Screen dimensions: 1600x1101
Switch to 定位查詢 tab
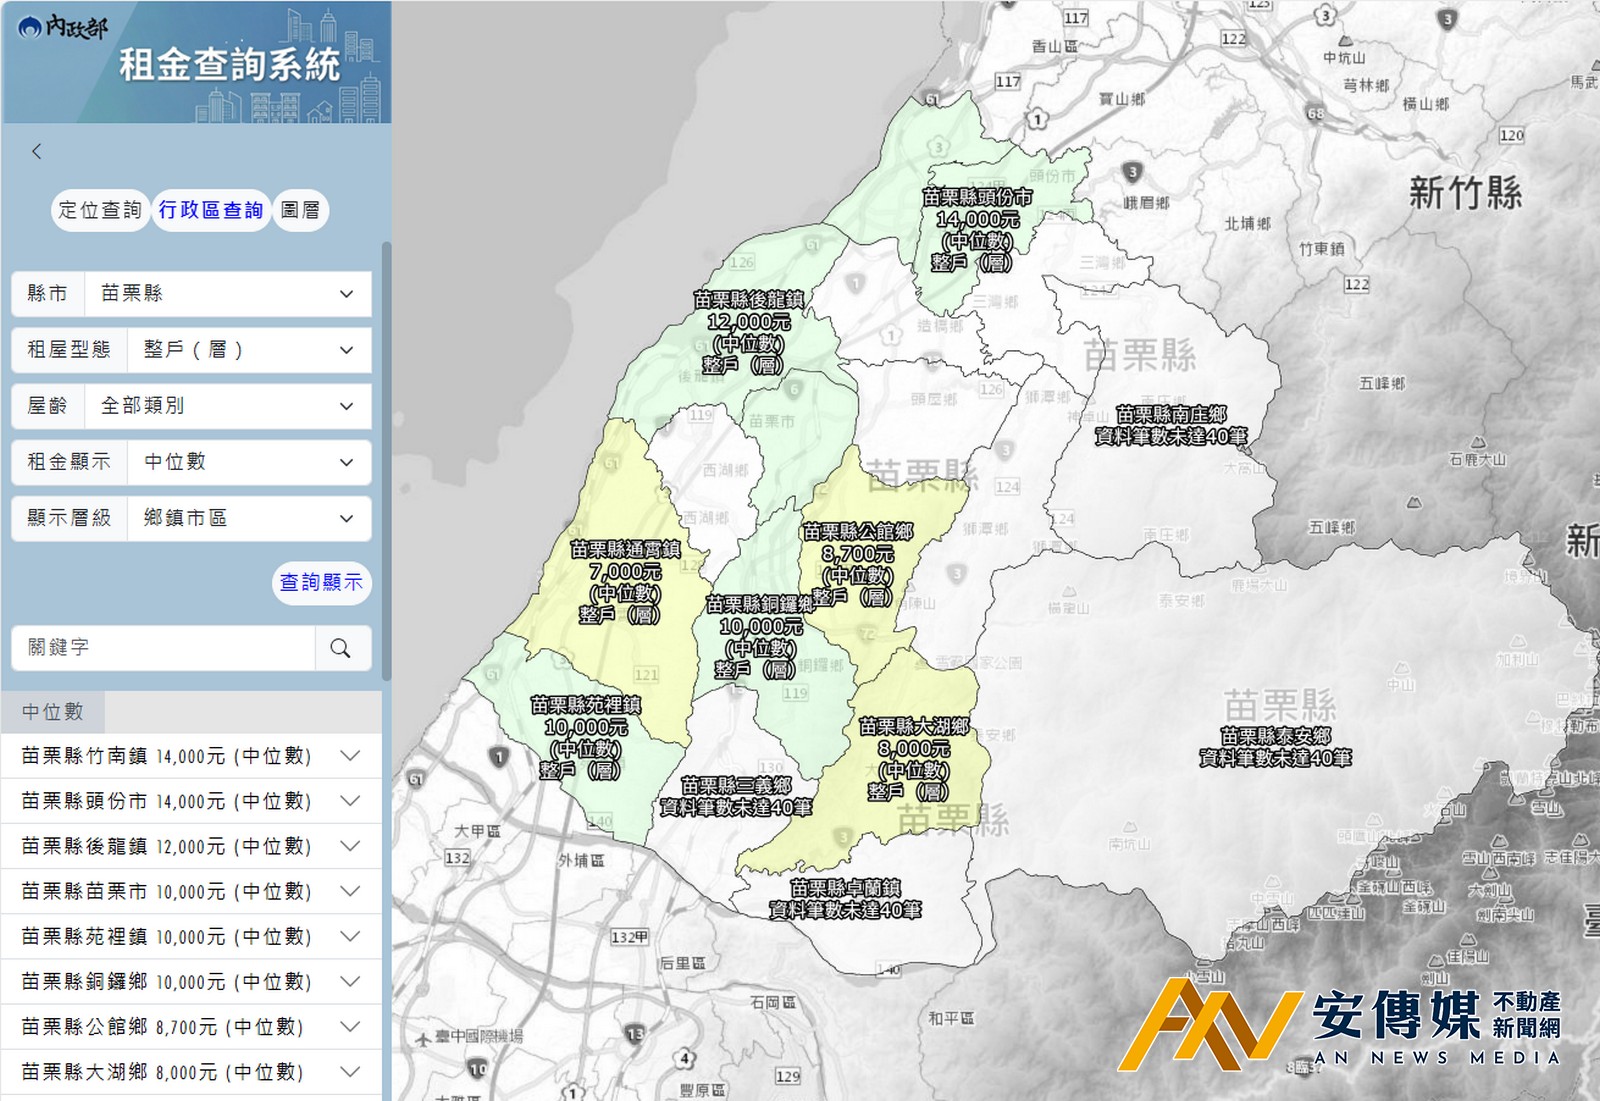(x=99, y=210)
